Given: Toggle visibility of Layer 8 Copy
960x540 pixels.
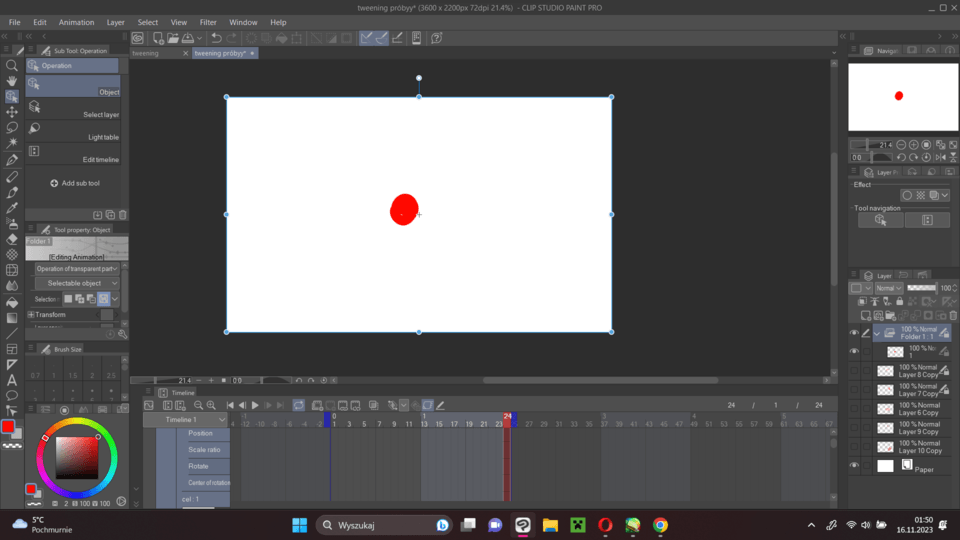Looking at the screenshot, I should tap(854, 371).
